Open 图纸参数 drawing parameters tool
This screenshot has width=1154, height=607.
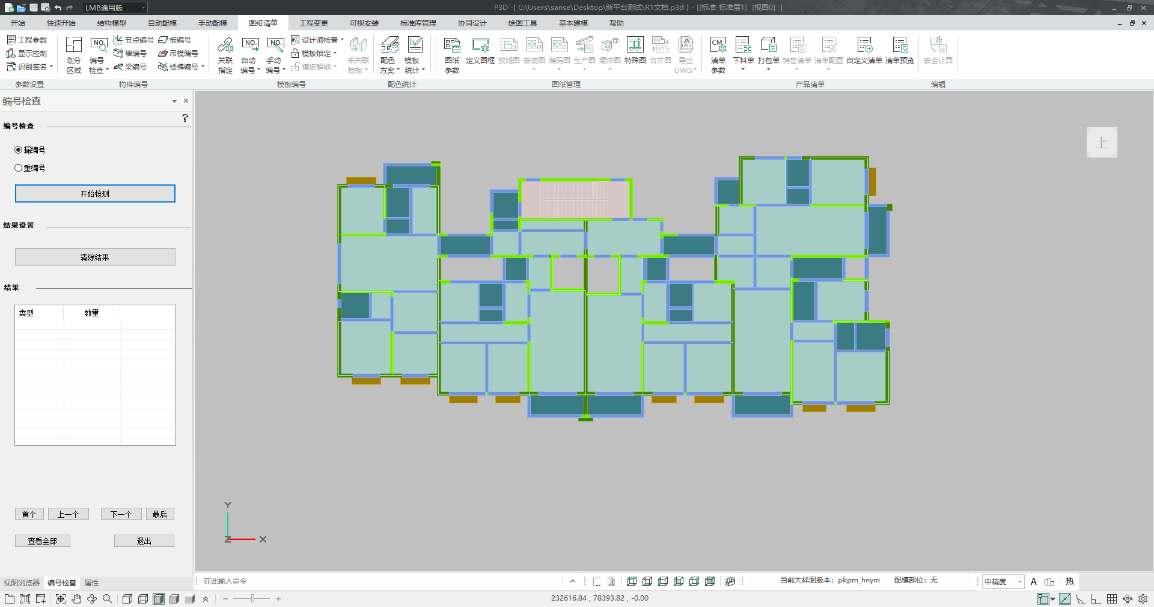pos(452,54)
